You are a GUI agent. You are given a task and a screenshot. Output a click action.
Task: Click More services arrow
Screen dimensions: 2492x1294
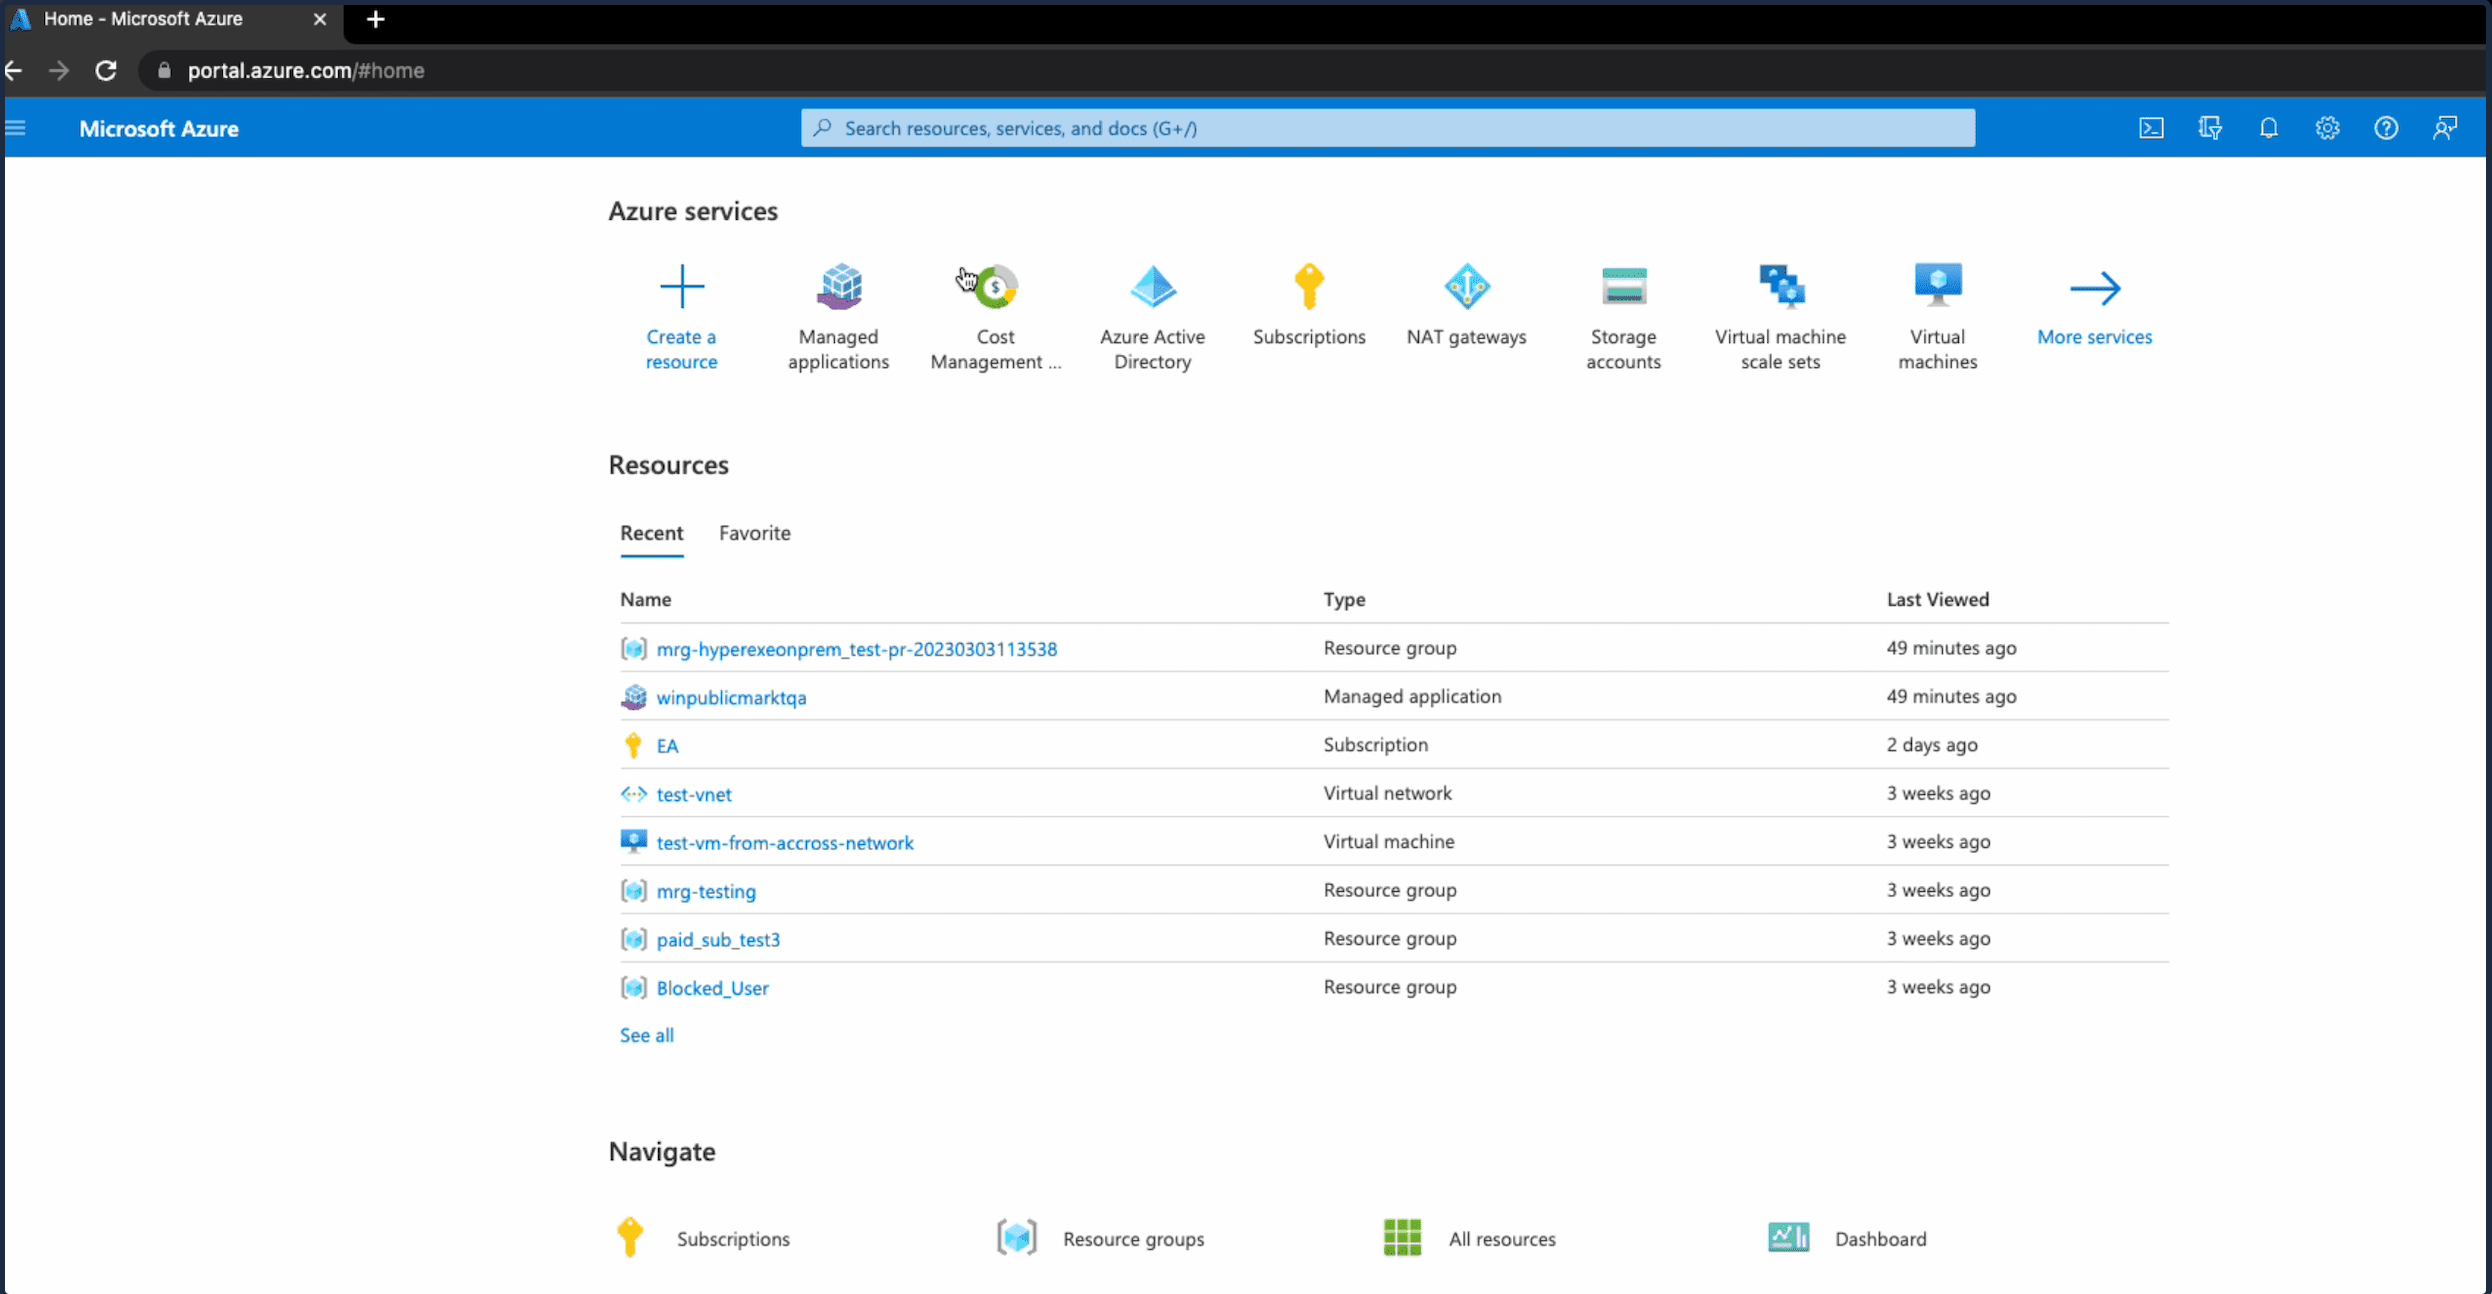click(x=2094, y=290)
